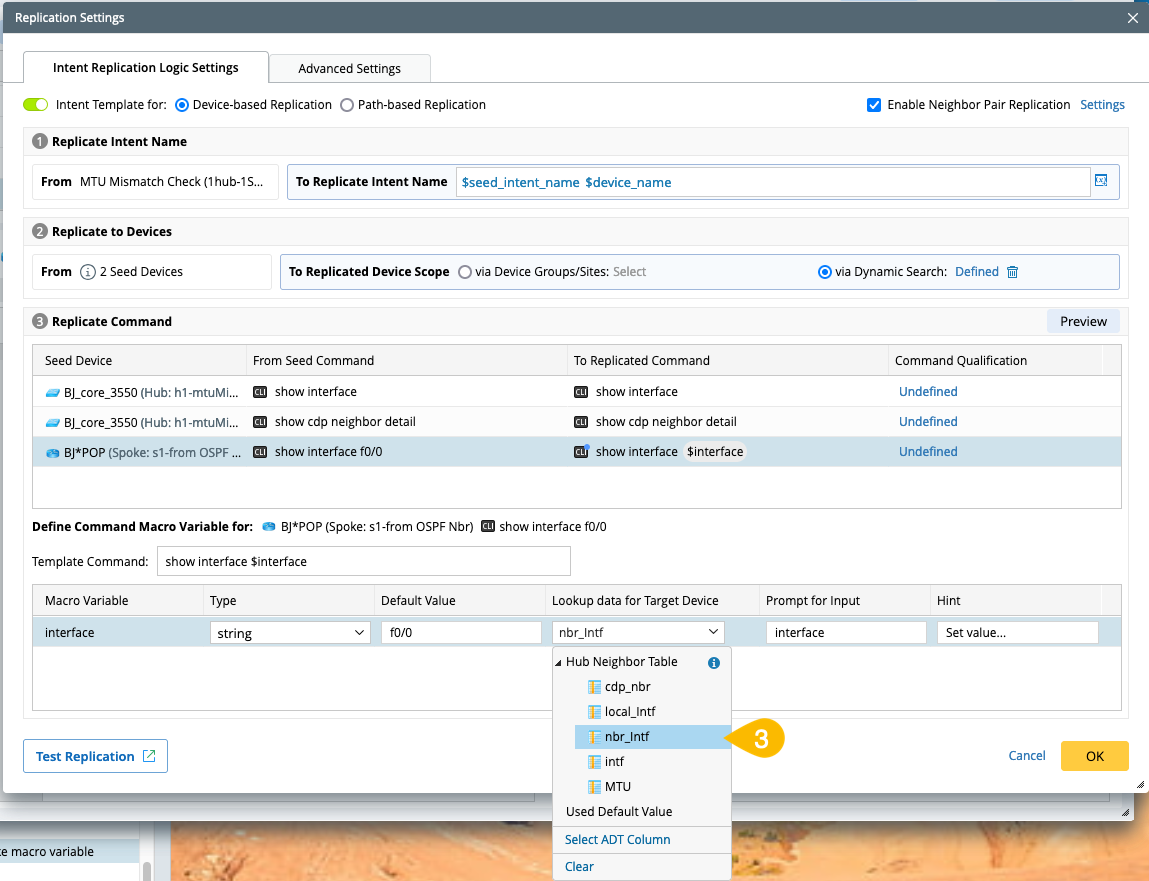Click the CLI icon for show cdp neighbor detail
1149x881 pixels.
click(x=260, y=422)
